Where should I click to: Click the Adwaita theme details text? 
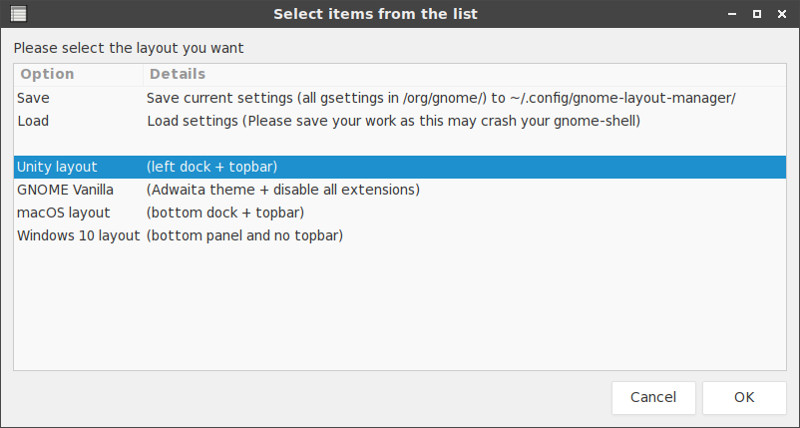tap(283, 190)
